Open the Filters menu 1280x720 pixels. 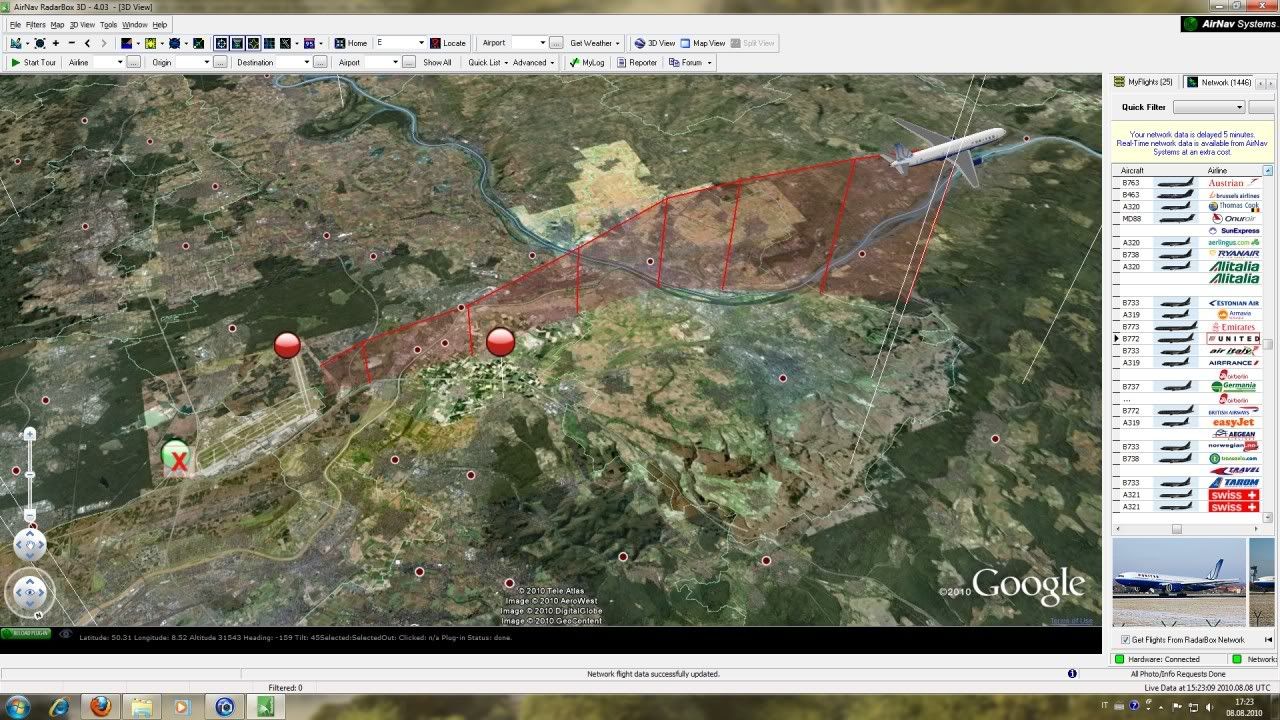(x=35, y=24)
